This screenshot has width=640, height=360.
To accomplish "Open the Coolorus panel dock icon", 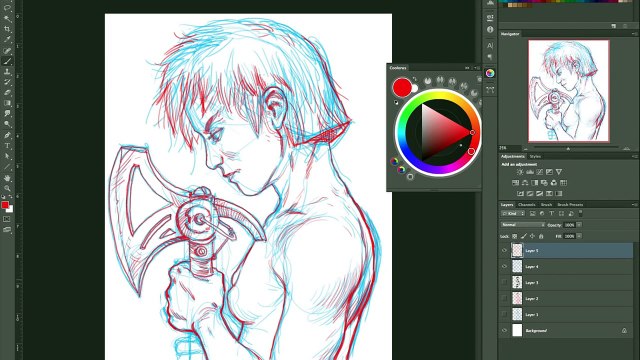I will pos(490,73).
